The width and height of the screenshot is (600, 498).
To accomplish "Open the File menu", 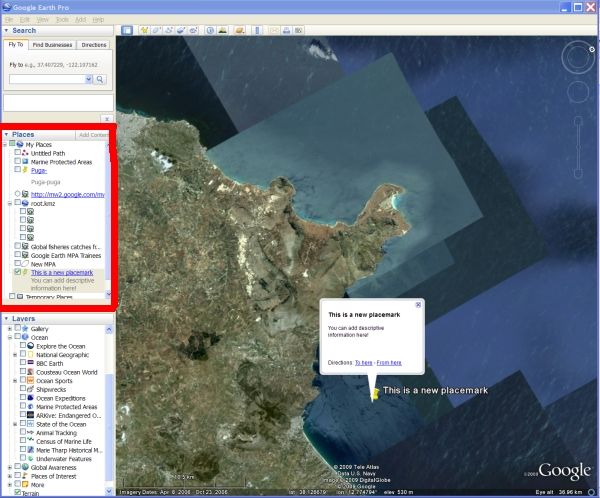I will tap(9, 20).
